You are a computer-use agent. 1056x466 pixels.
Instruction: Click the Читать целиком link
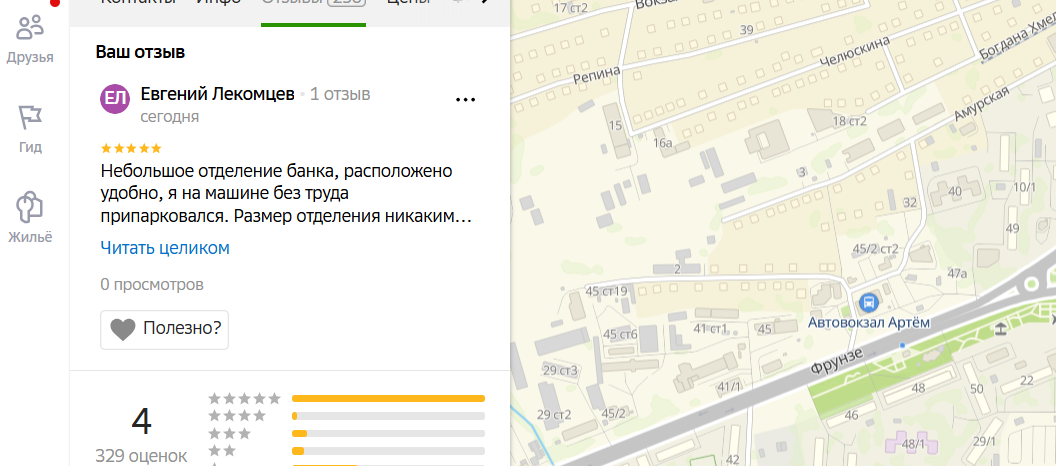[x=165, y=248]
